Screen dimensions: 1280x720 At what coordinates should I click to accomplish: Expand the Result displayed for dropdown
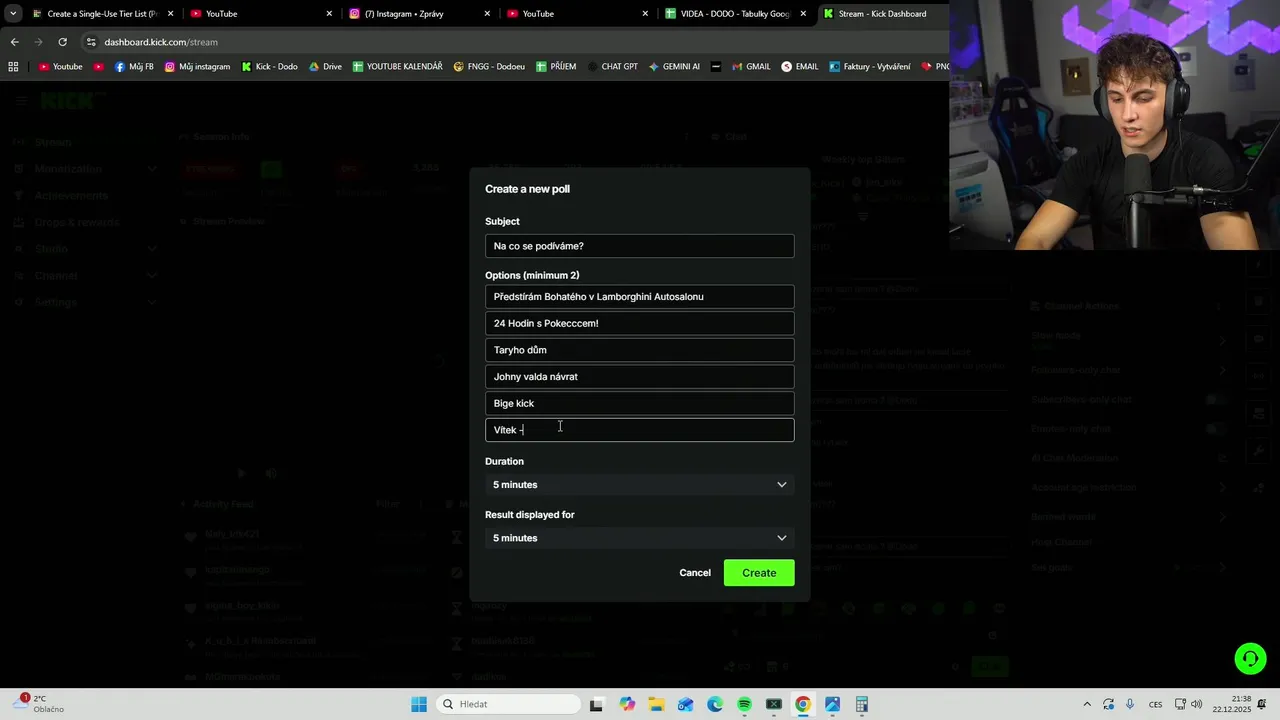640,538
